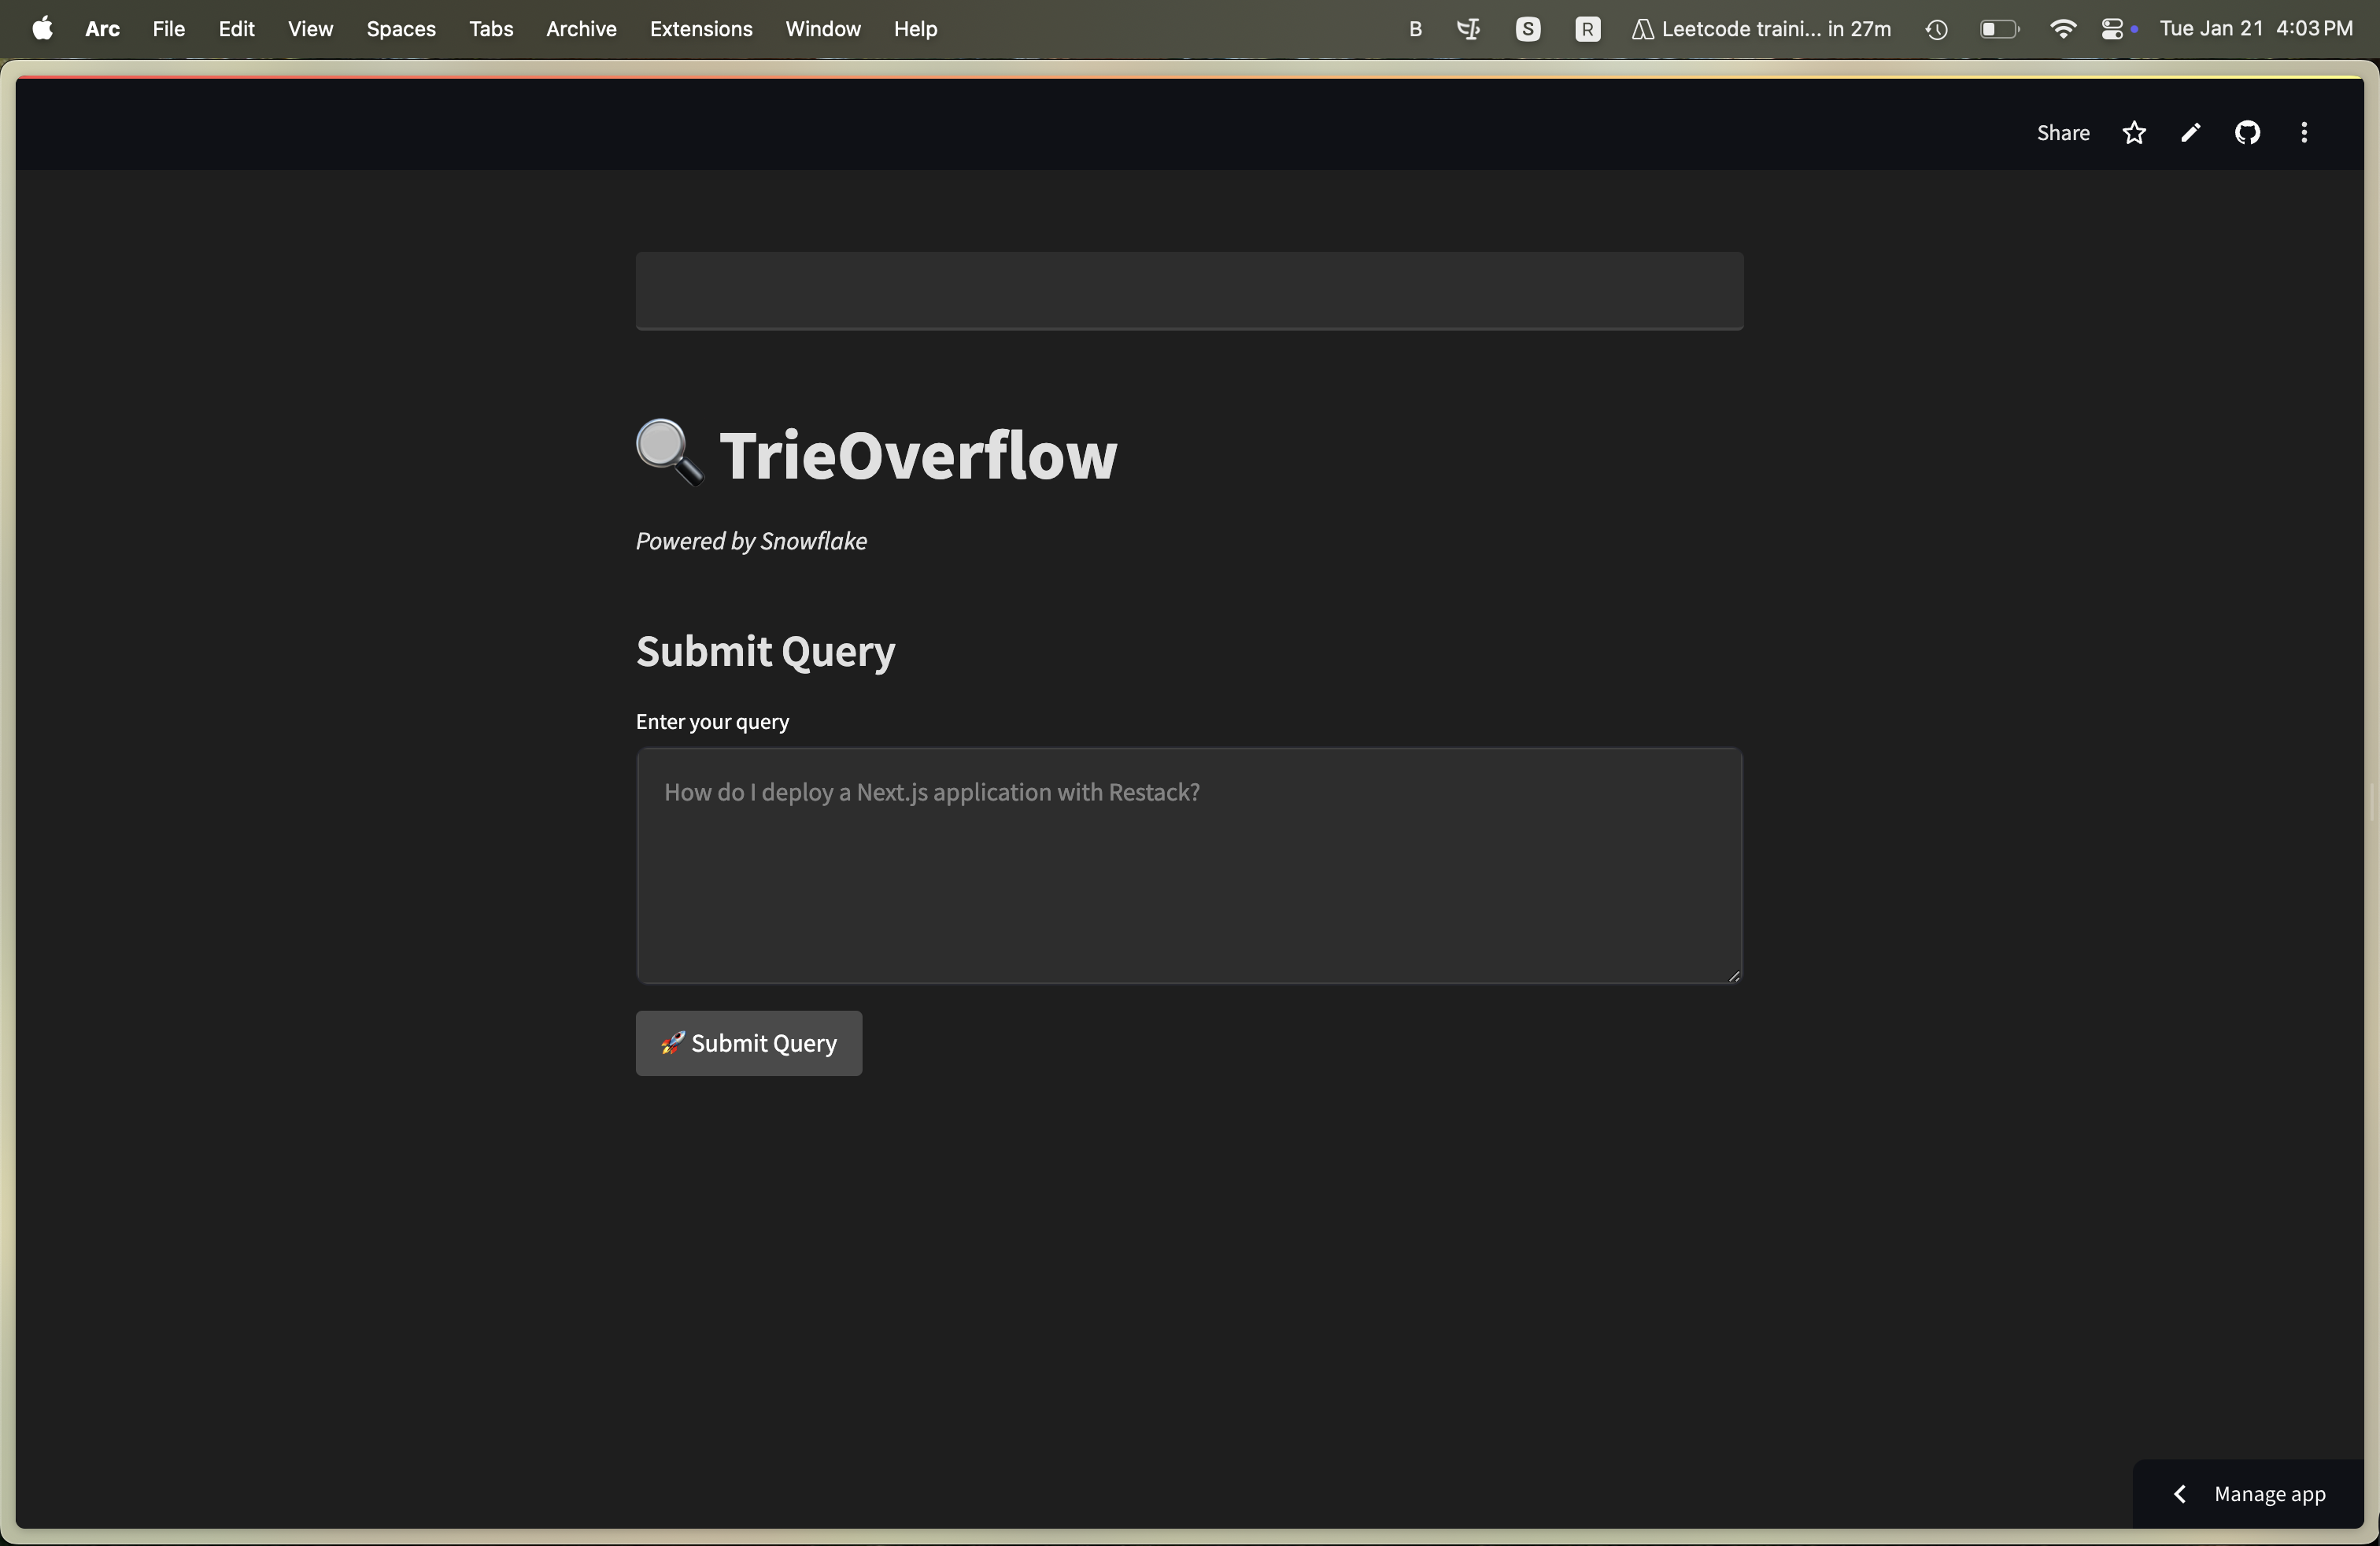
Task: Open the Wi-Fi status icon
Action: pyautogui.click(x=2062, y=29)
